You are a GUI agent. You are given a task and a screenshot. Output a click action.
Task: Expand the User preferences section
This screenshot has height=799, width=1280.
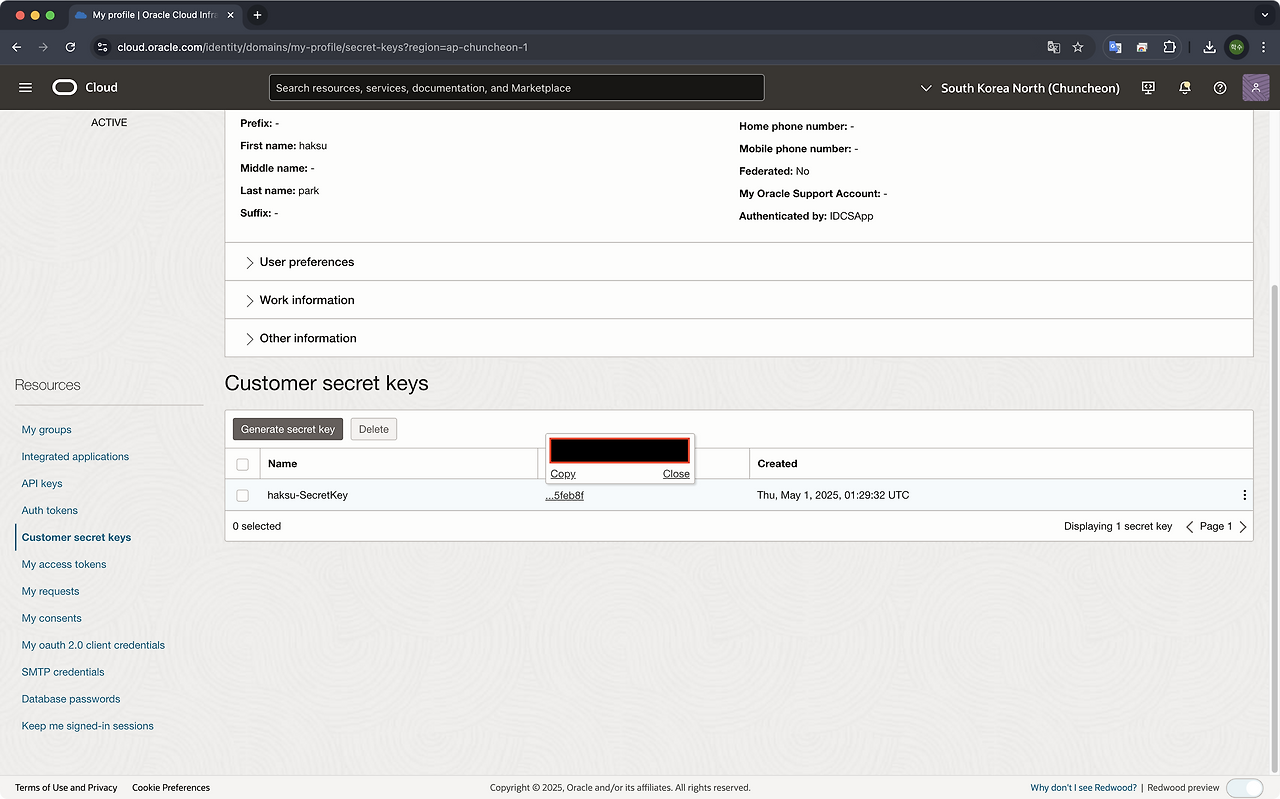coord(306,262)
